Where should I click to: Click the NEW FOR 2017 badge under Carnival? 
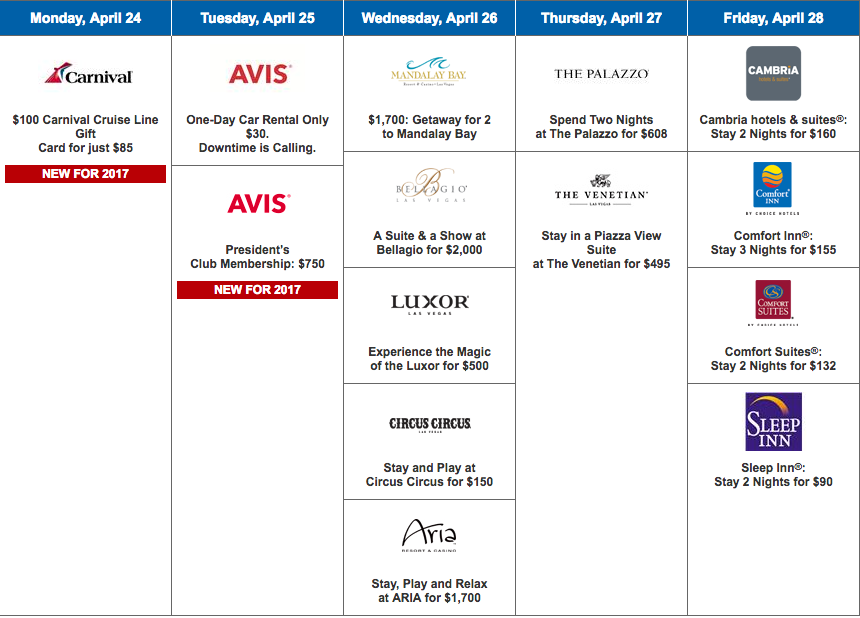point(85,174)
